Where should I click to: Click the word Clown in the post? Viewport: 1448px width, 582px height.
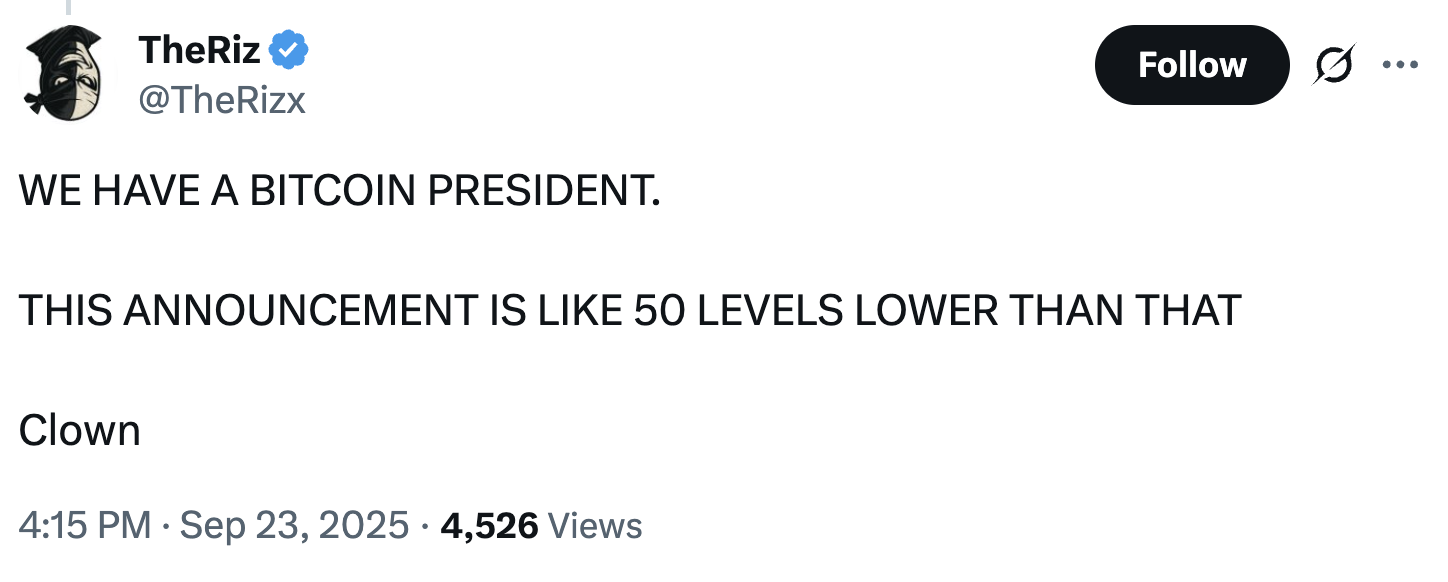(x=80, y=431)
